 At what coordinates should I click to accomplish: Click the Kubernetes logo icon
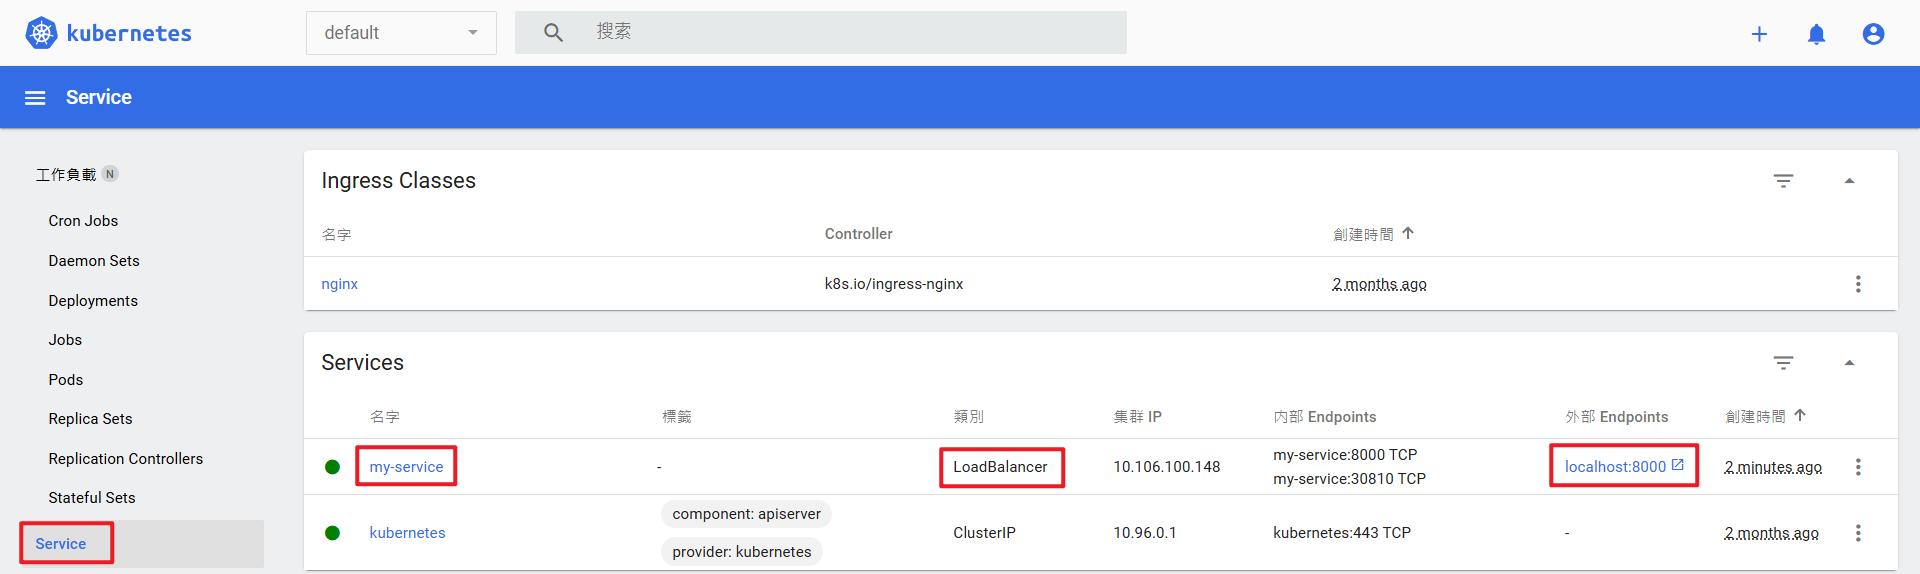[x=41, y=33]
